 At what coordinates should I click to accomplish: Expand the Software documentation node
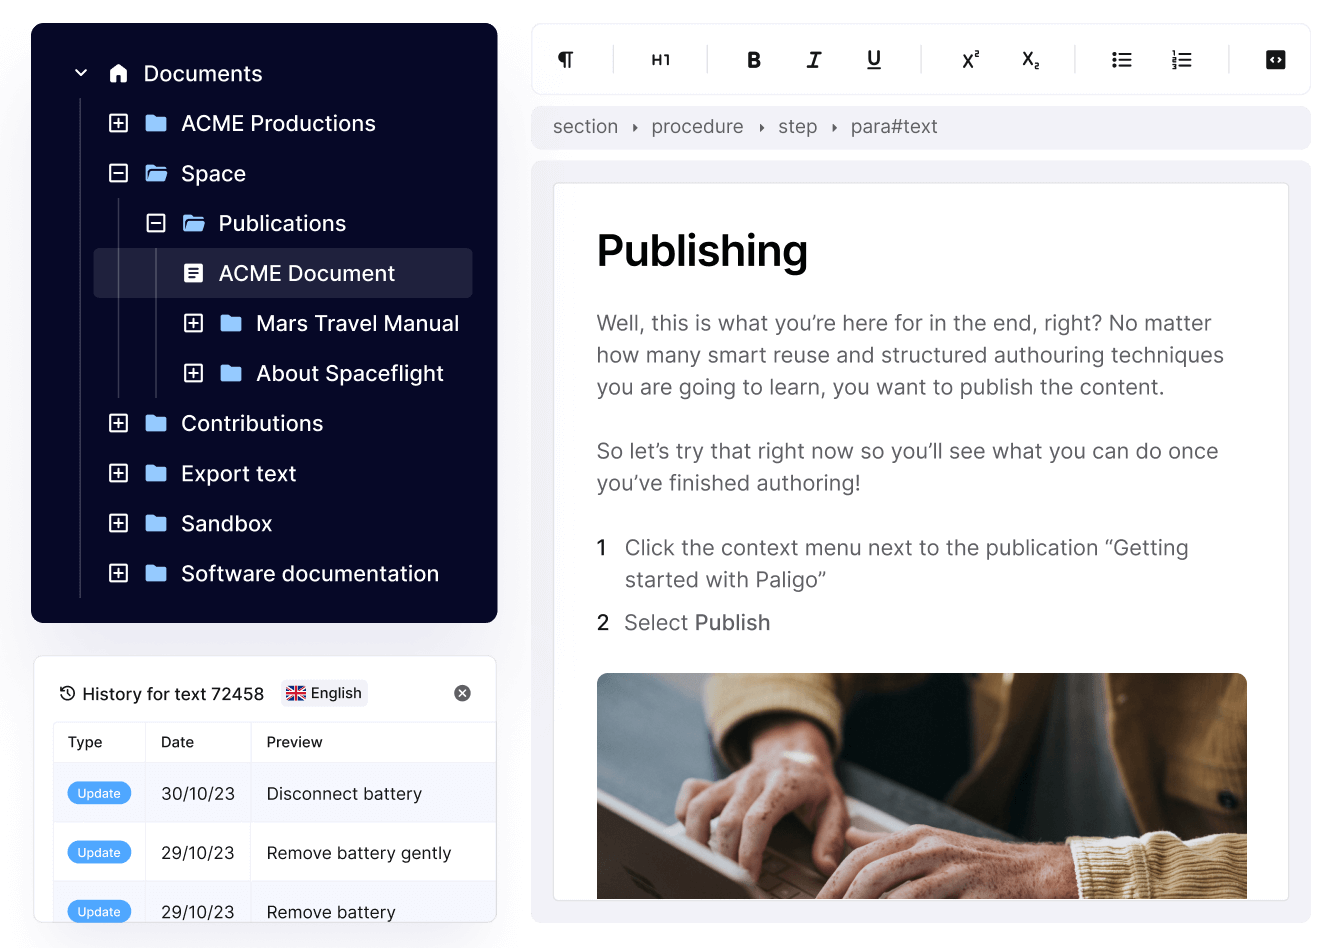pos(118,573)
